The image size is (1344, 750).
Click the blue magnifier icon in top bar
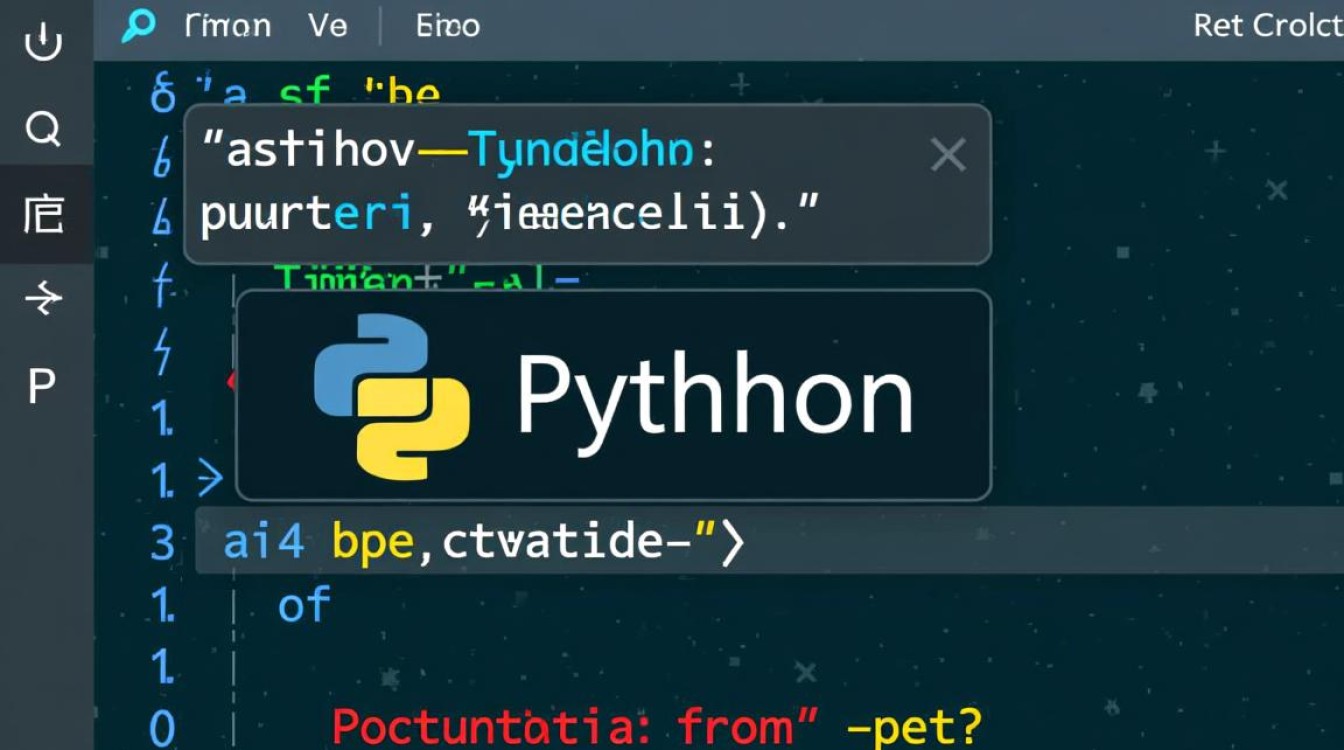click(x=139, y=26)
